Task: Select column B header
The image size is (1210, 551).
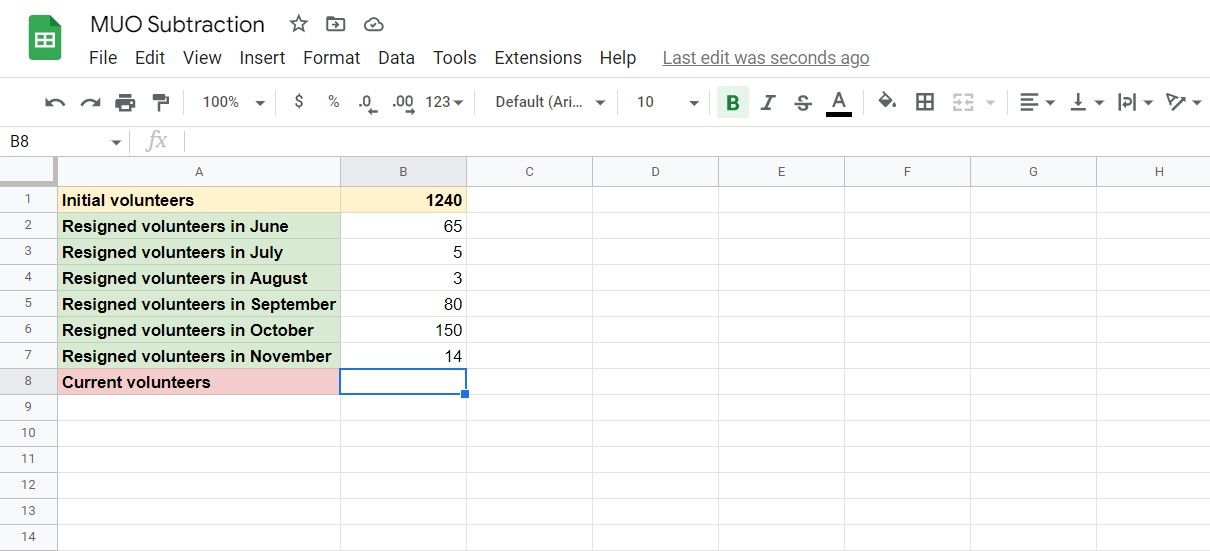Action: pos(403,172)
